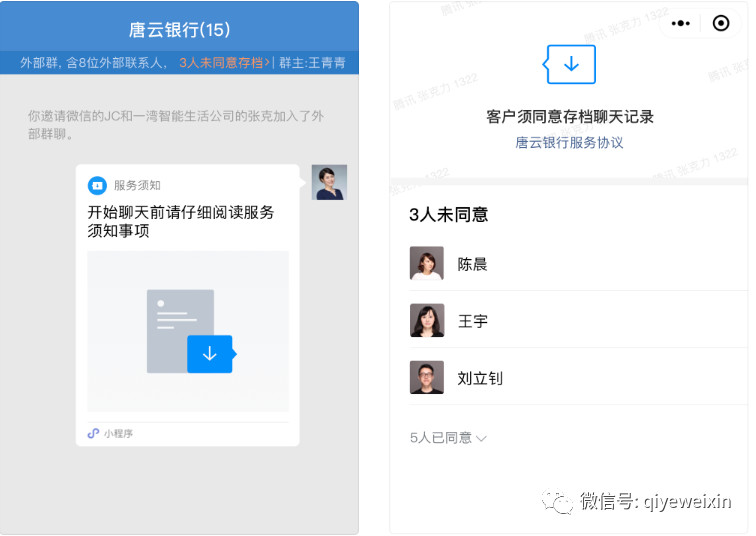The width and height of the screenshot is (756, 536).
Task: Close the mini program via target icon
Action: (x=721, y=23)
